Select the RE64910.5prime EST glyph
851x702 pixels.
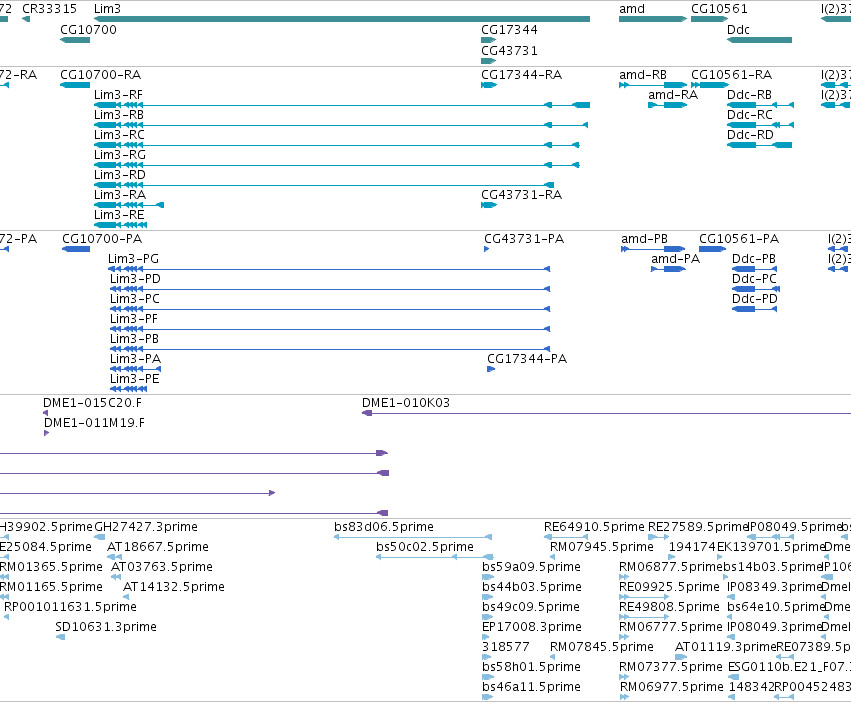click(566, 537)
